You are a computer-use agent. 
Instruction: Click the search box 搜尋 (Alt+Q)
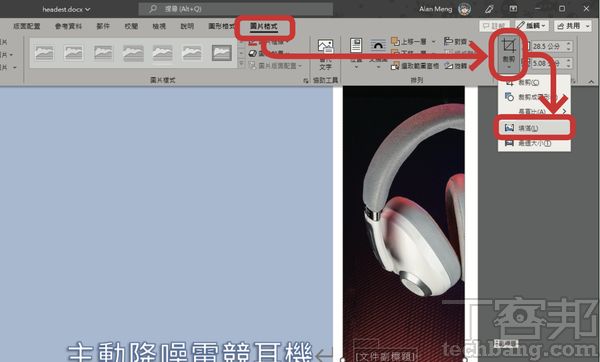click(x=235, y=9)
